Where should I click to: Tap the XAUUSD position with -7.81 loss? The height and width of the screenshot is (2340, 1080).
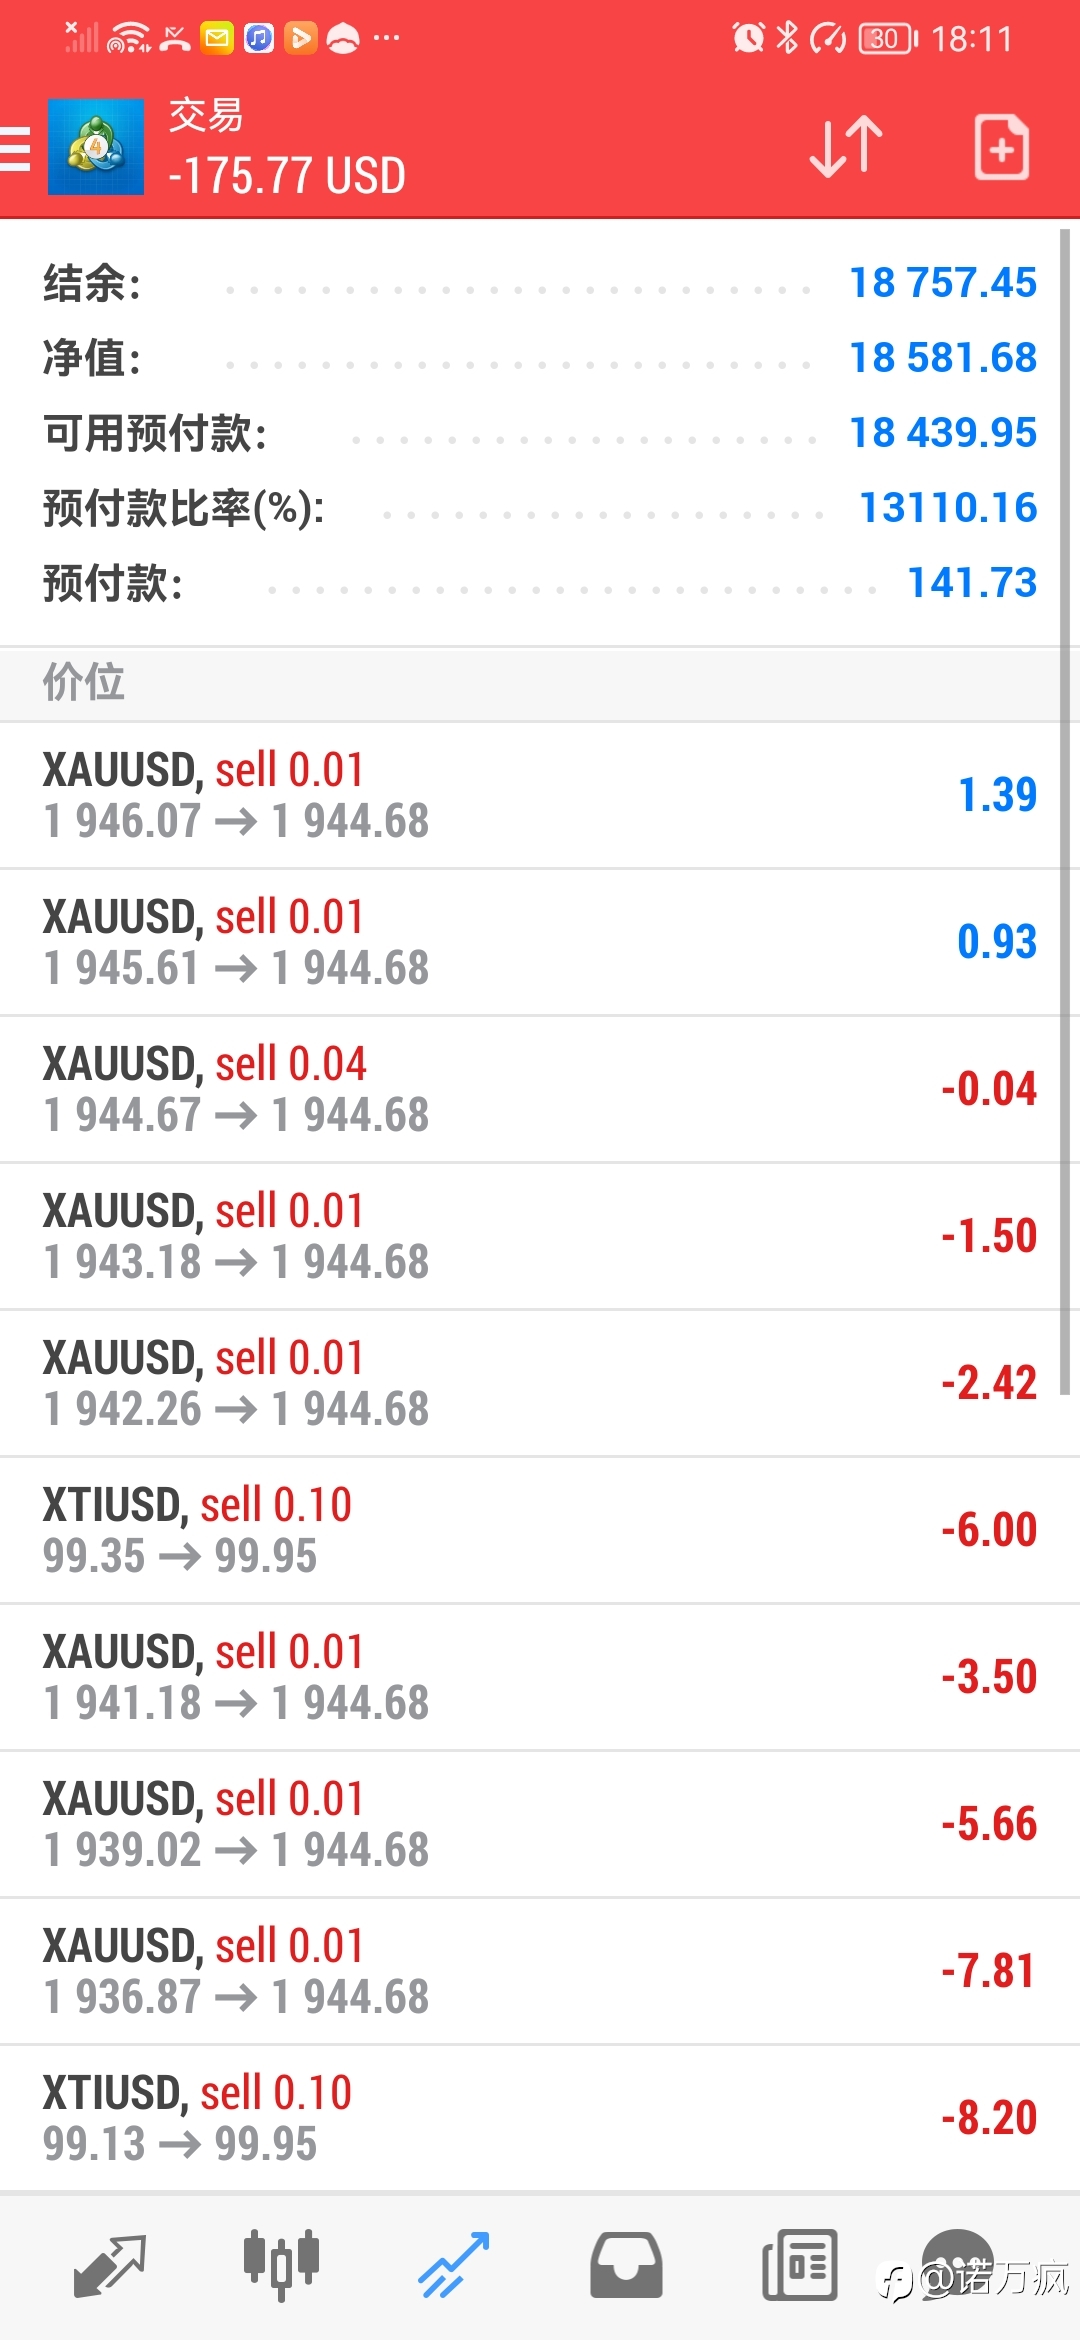(x=540, y=1972)
